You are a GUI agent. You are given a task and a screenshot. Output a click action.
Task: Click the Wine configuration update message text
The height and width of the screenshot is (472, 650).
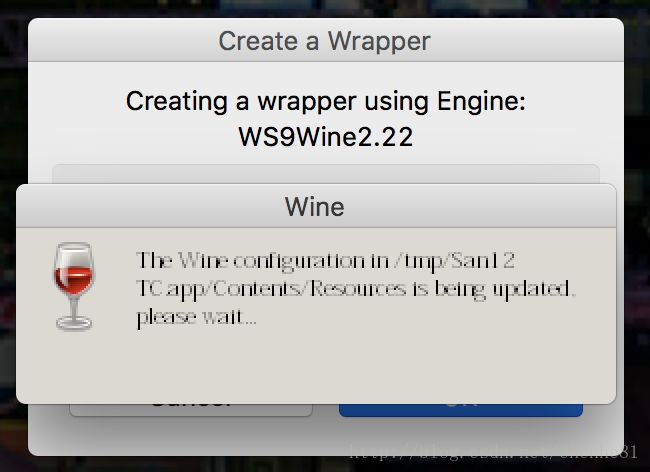[356, 289]
